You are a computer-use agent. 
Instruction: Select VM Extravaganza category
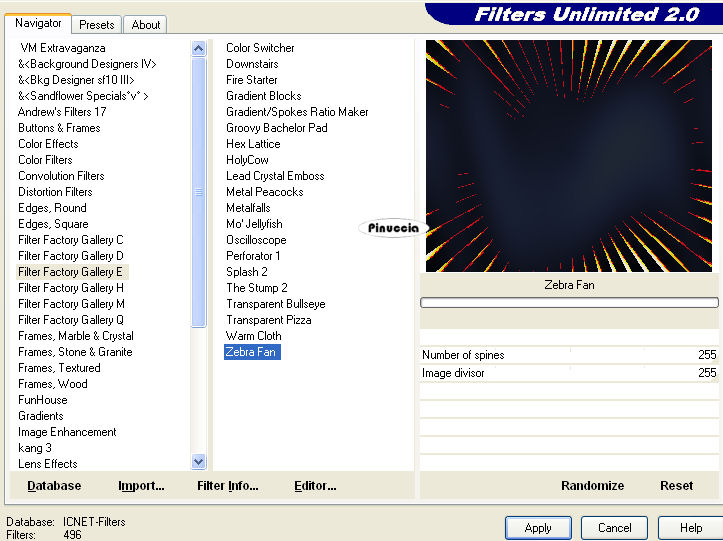(x=63, y=48)
